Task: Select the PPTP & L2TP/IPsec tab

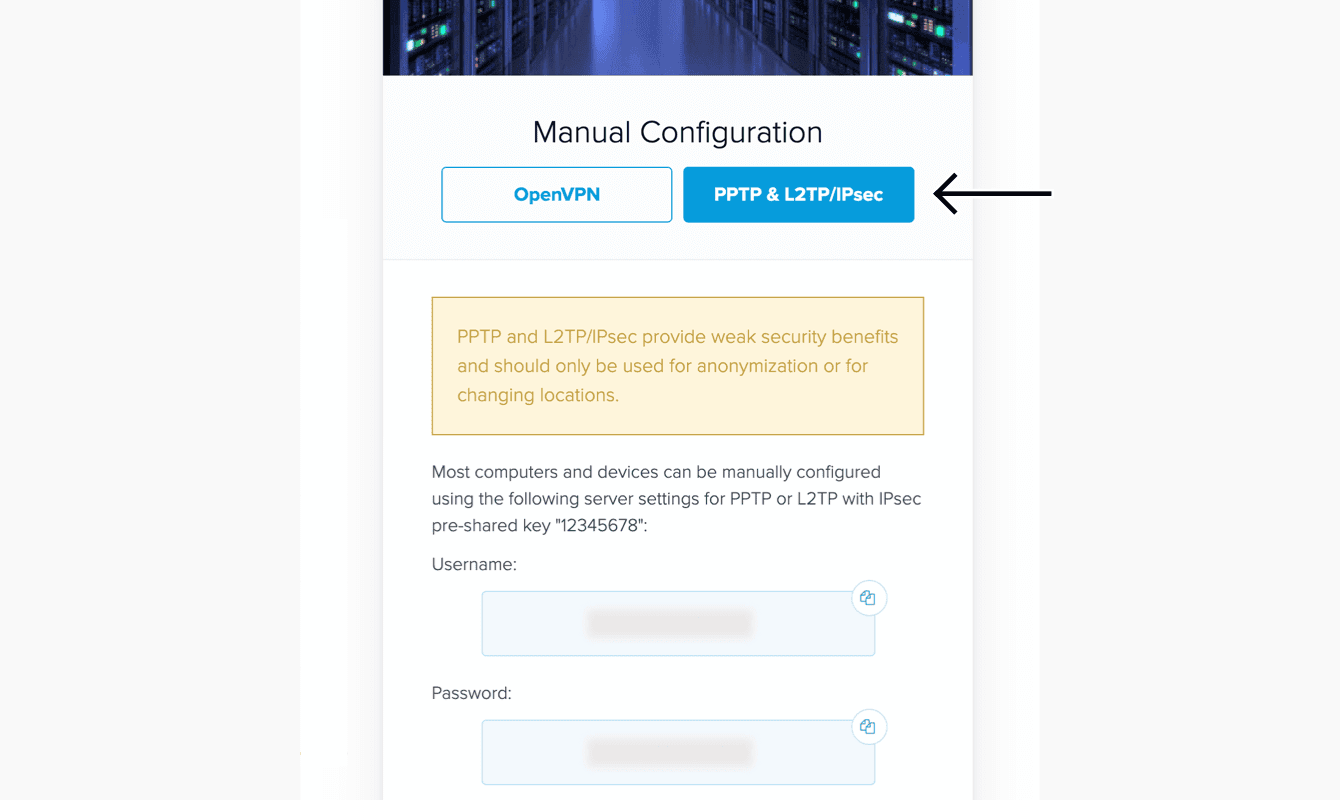Action: click(798, 194)
